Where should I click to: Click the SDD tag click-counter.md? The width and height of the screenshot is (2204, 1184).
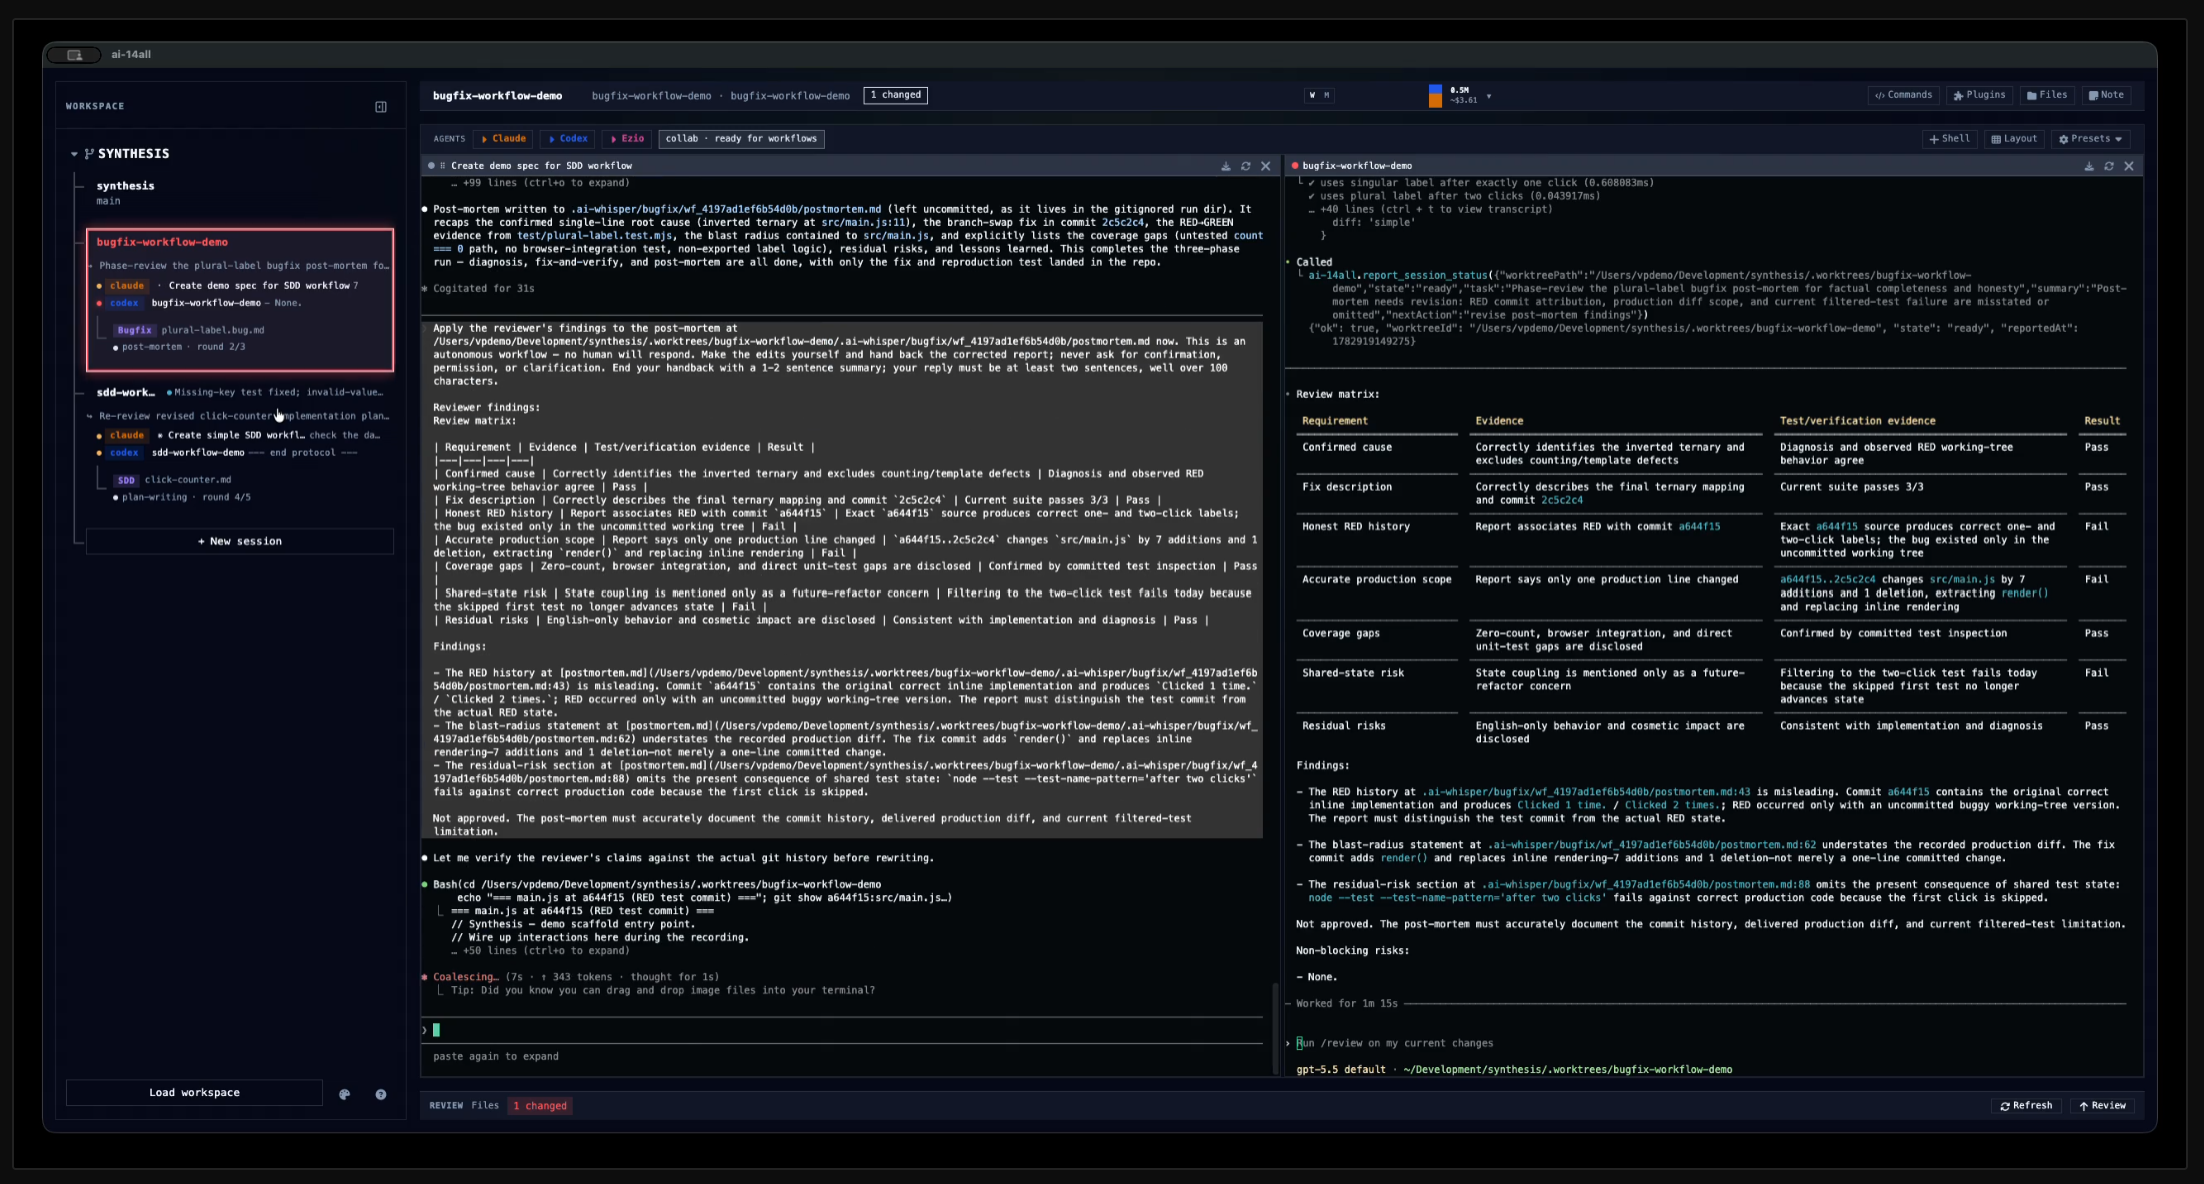[x=173, y=480]
